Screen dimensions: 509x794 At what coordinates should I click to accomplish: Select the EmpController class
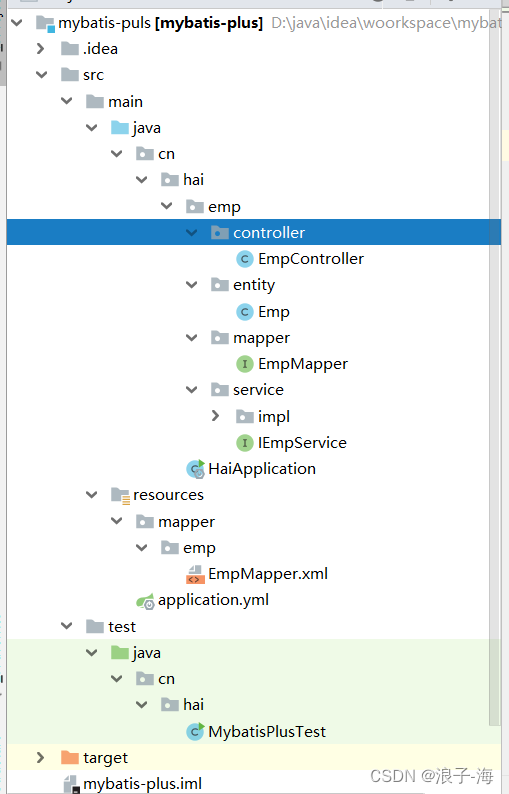[310, 259]
